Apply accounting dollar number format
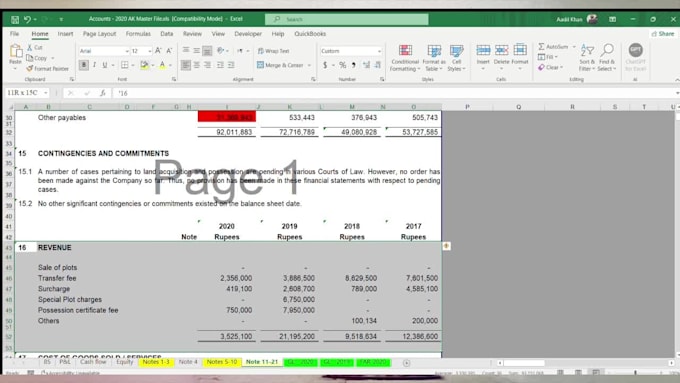 pyautogui.click(x=325, y=65)
